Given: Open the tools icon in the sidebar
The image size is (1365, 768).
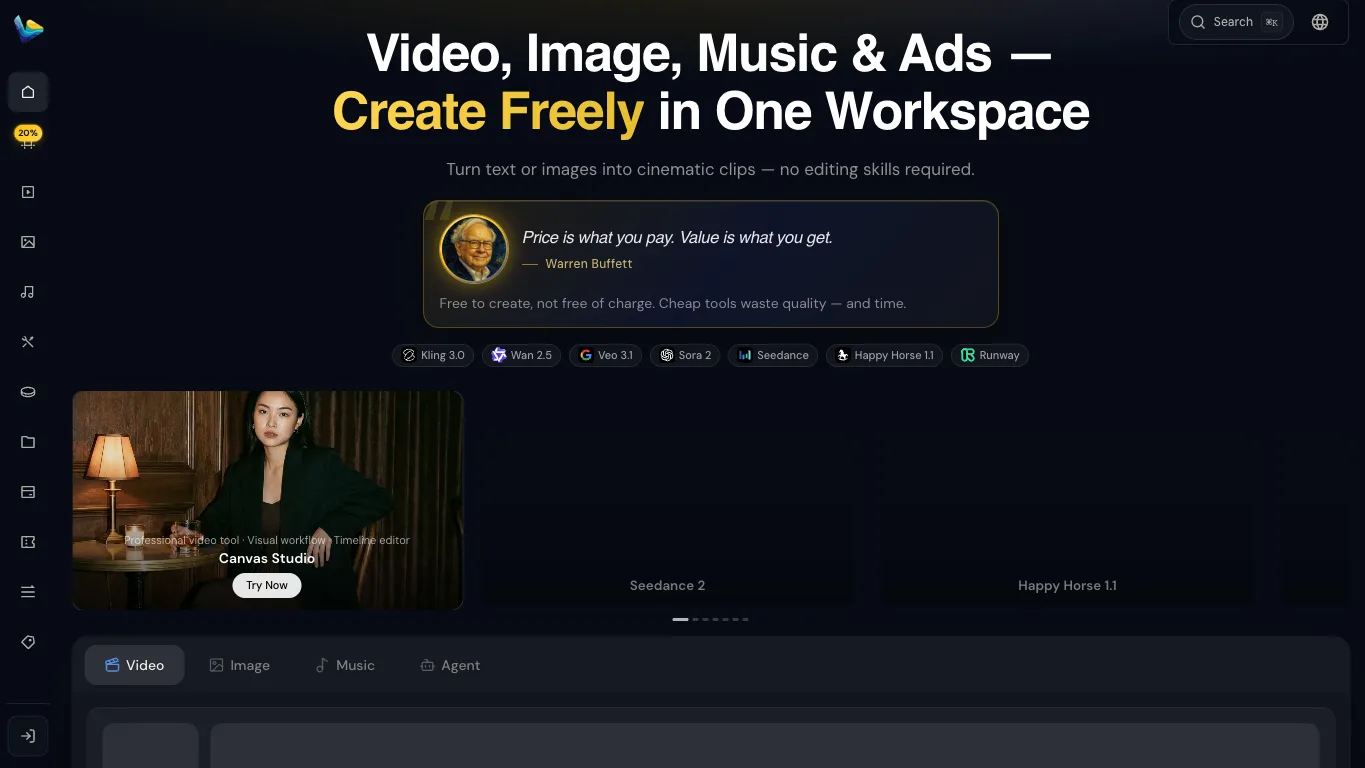Looking at the screenshot, I should (28, 342).
